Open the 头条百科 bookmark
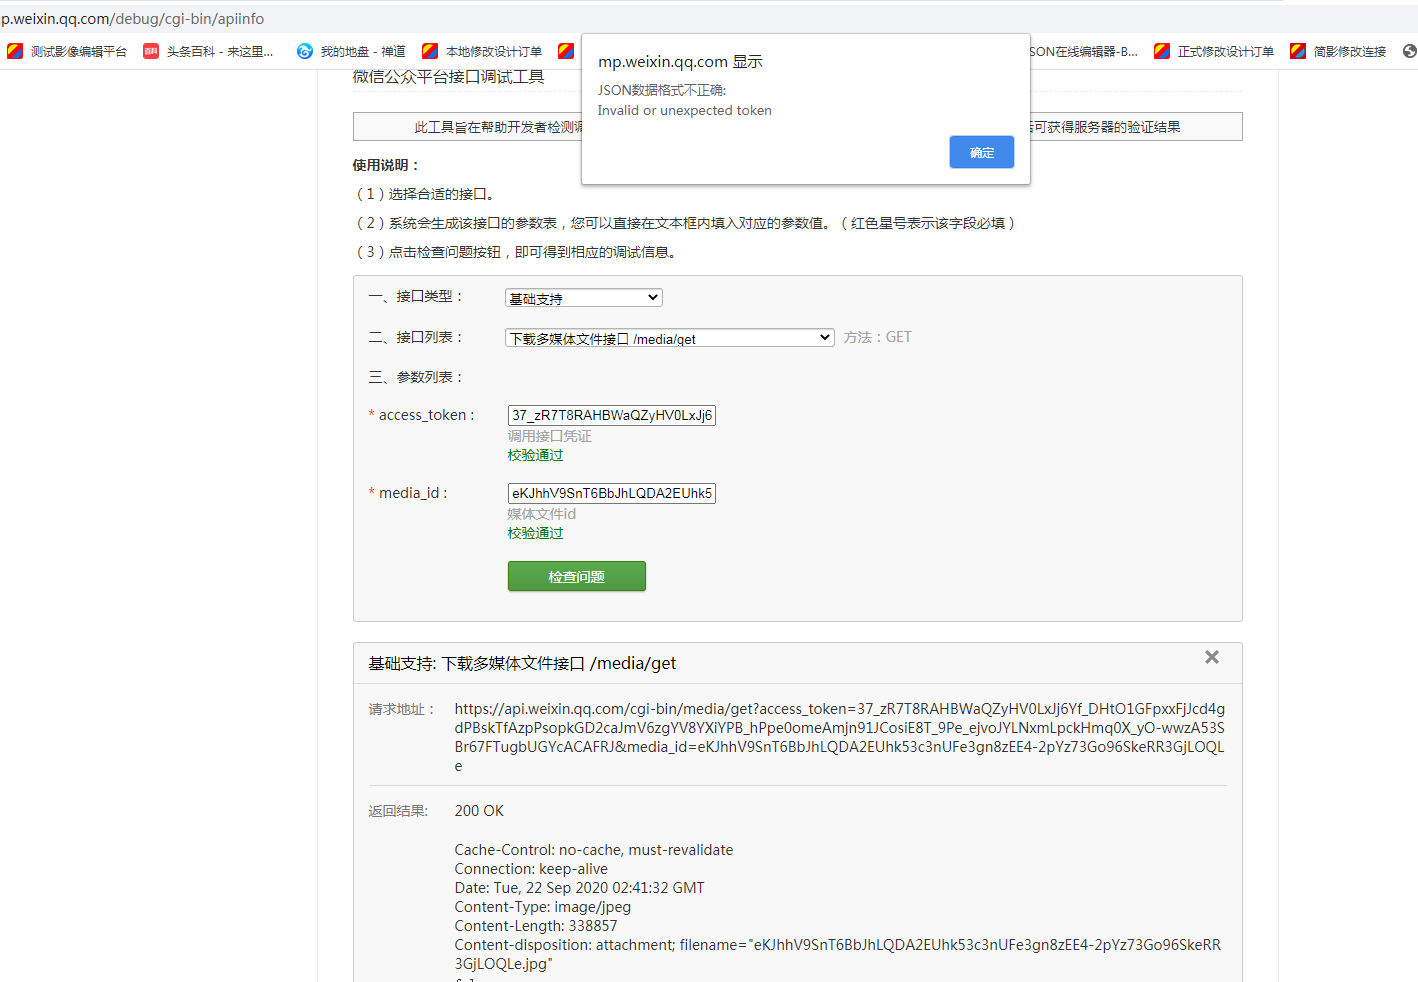This screenshot has height=982, width=1418. tap(208, 51)
